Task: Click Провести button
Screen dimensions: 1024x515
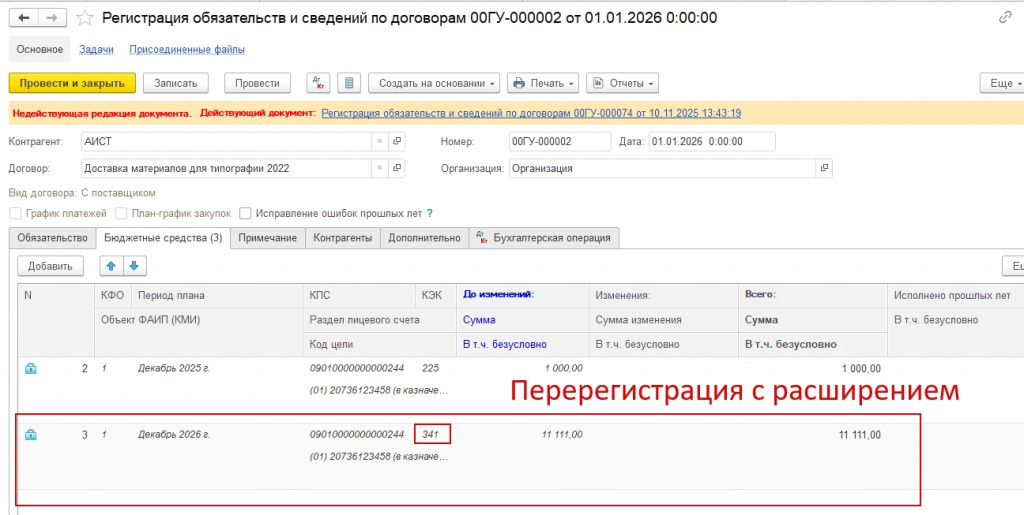Action: (x=257, y=83)
